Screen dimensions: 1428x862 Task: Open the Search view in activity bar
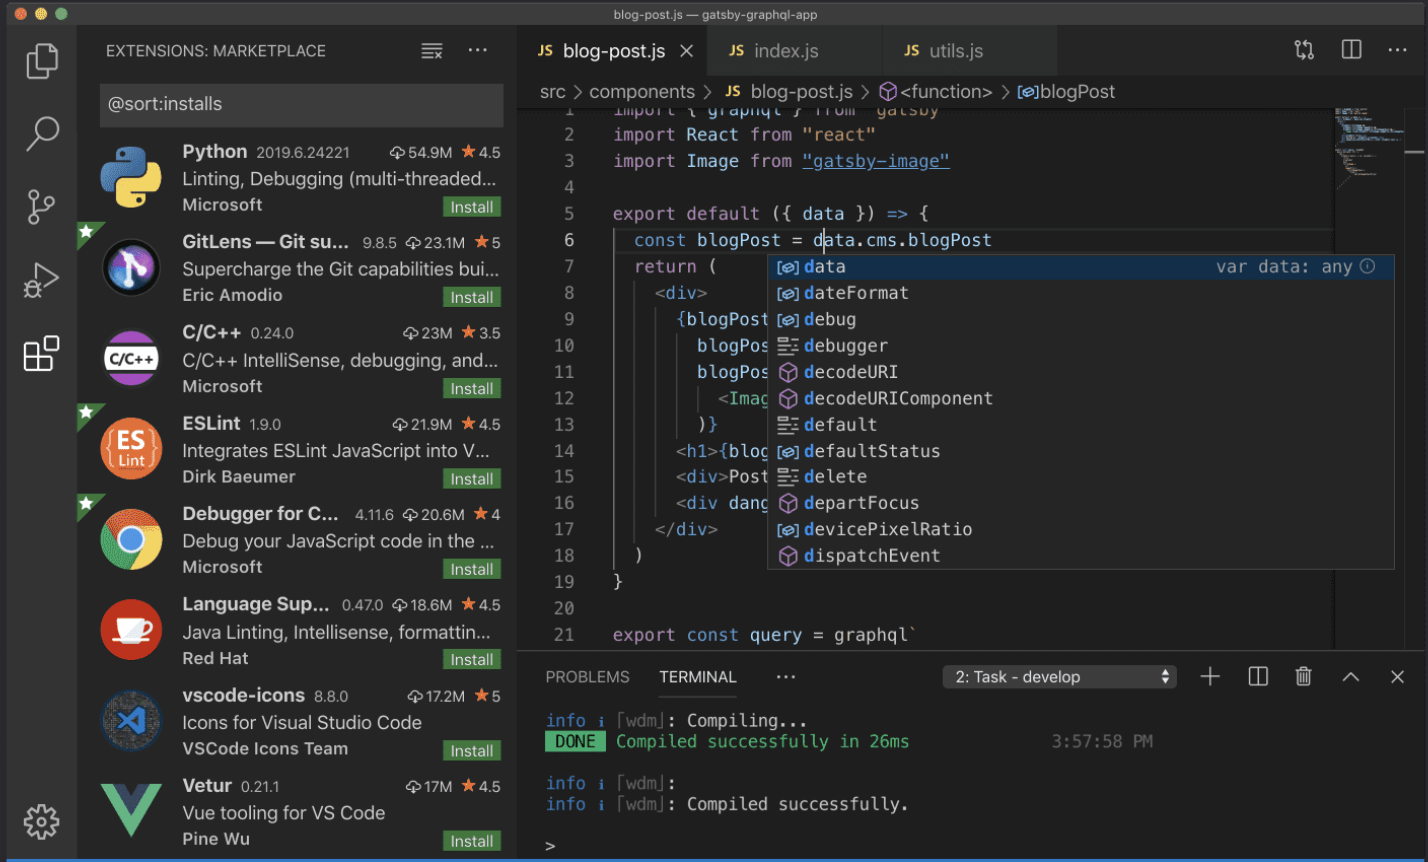click(41, 133)
